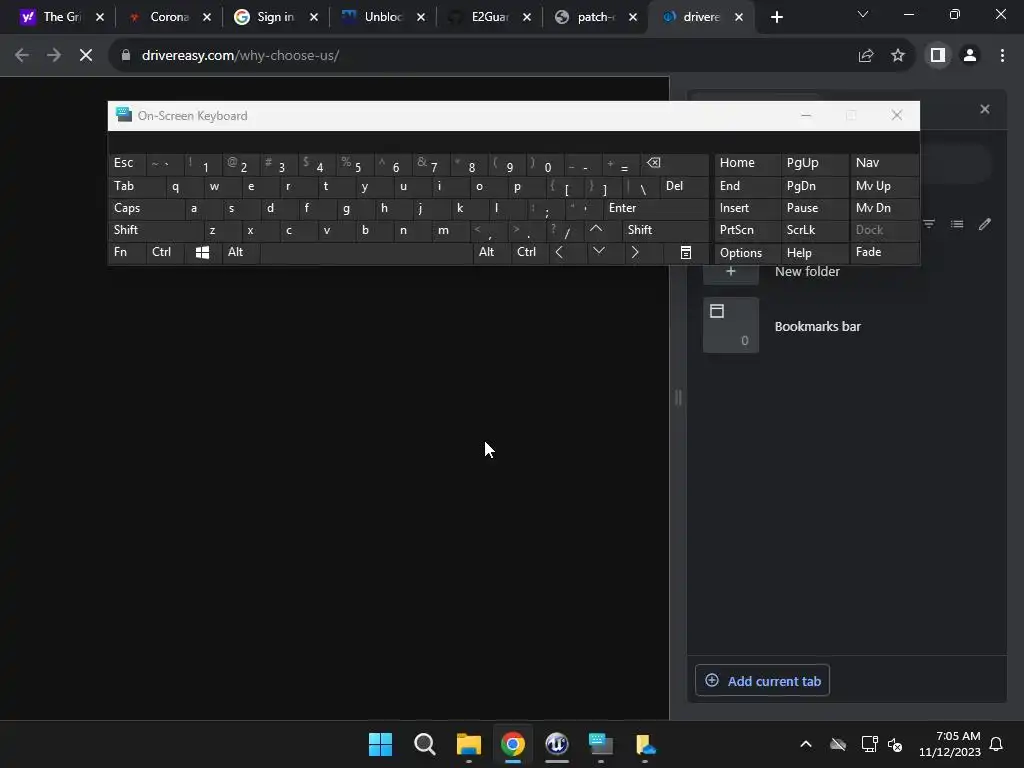The image size is (1024, 768).
Task: Click the Windows logo key on keyboard
Action: click(x=202, y=253)
